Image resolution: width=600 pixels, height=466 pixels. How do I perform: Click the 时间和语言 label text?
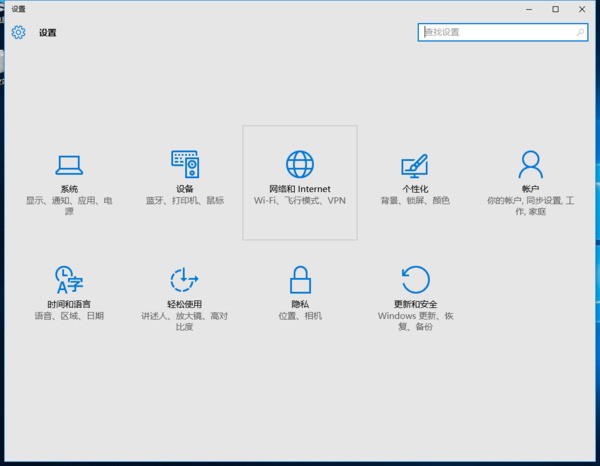[x=69, y=304]
